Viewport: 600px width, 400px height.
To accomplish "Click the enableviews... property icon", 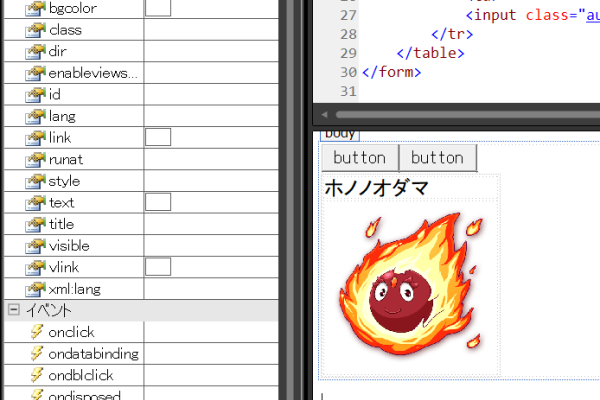I will click(35, 73).
